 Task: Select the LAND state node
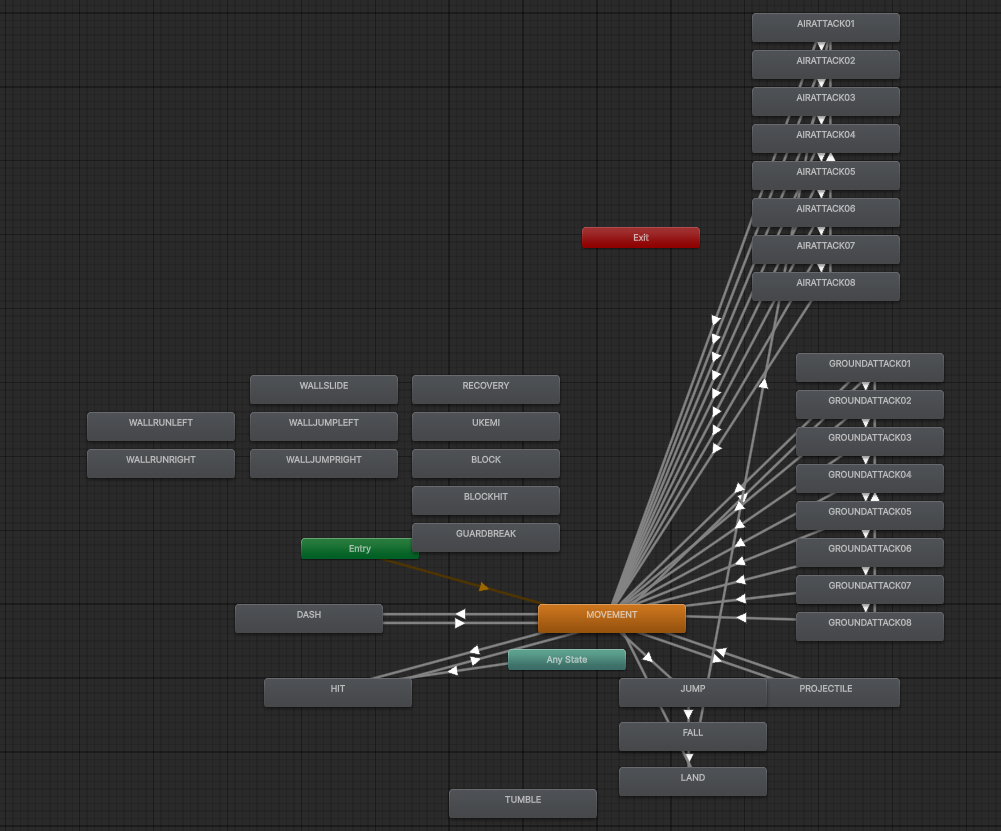(692, 781)
